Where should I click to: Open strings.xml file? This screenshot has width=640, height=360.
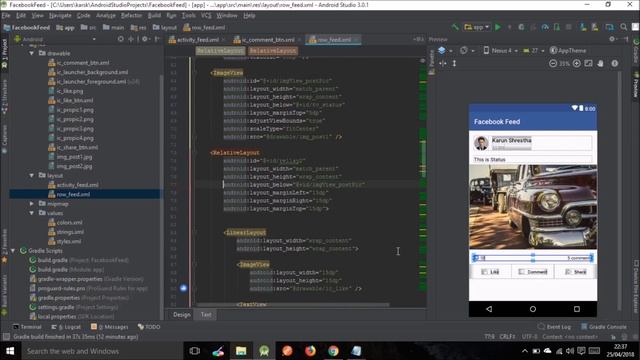point(70,232)
